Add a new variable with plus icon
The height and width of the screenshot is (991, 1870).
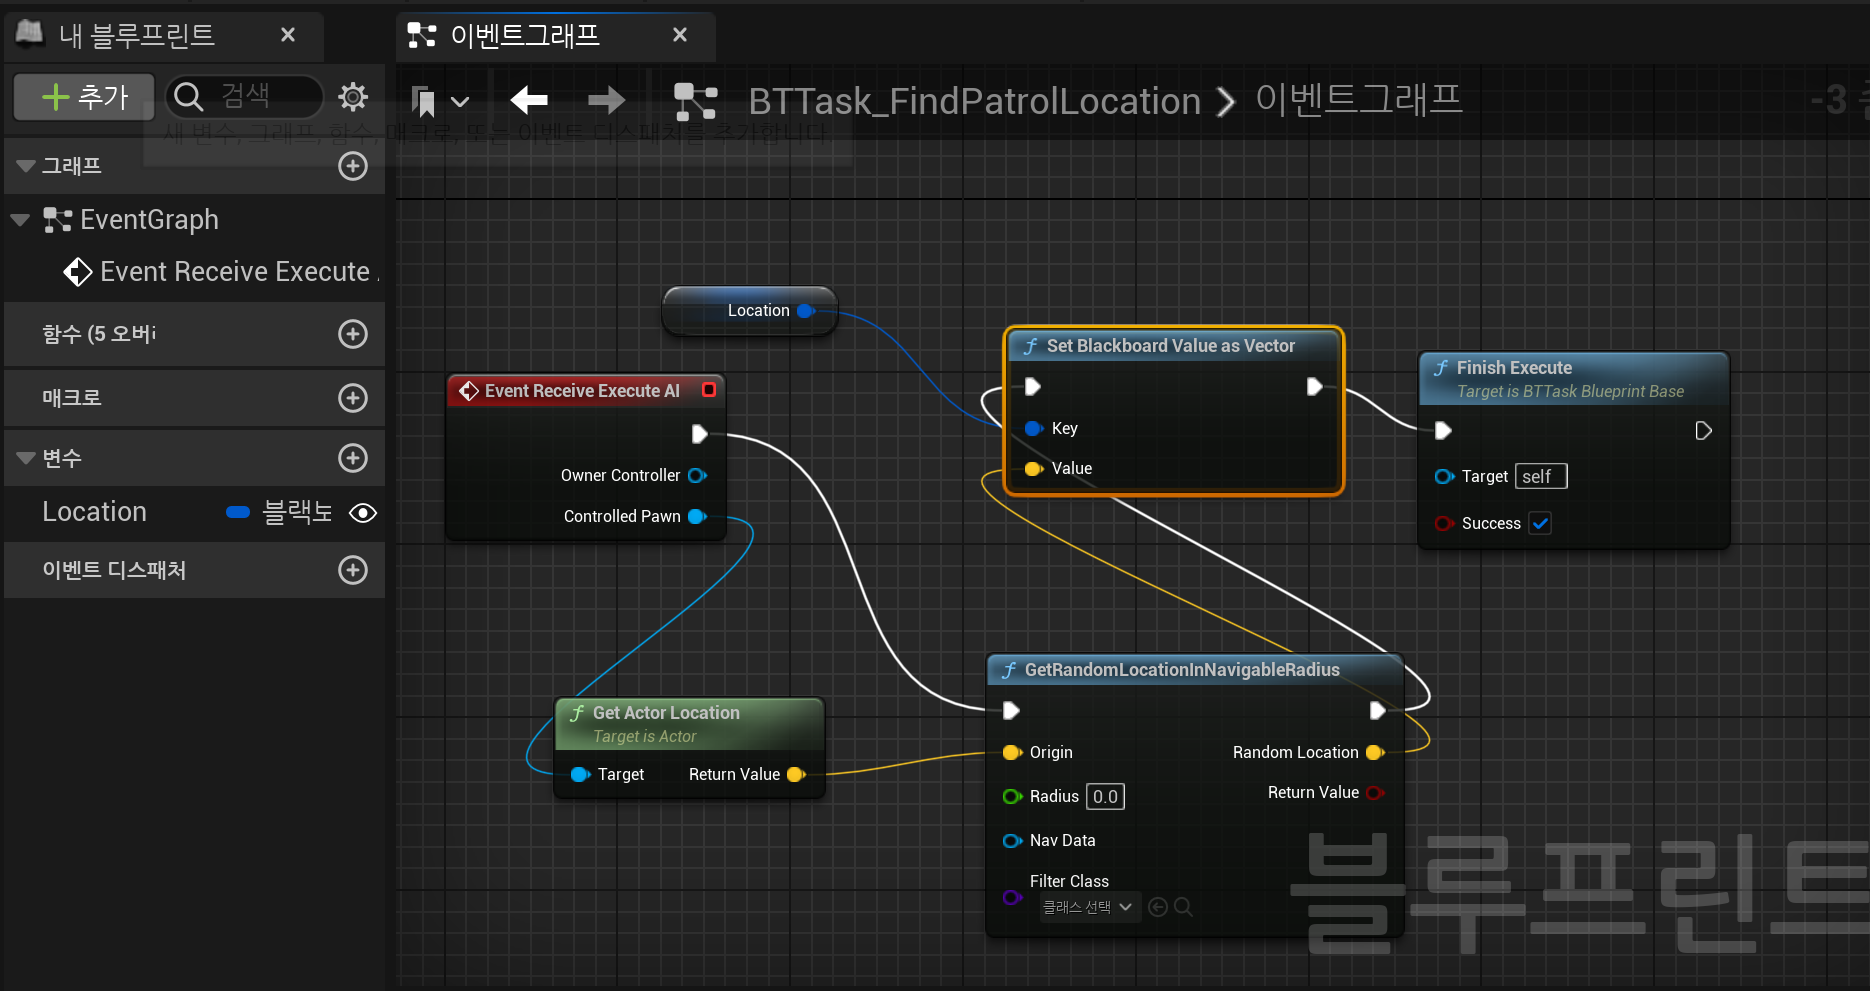pyautogui.click(x=353, y=458)
